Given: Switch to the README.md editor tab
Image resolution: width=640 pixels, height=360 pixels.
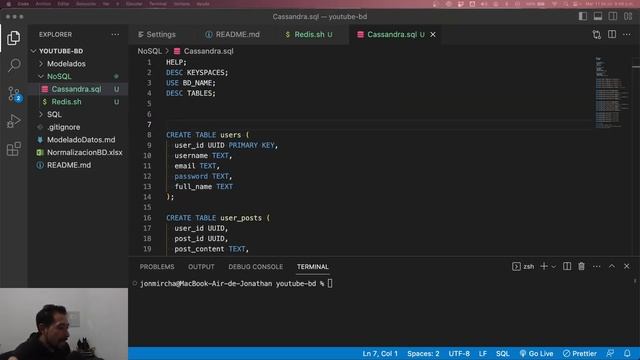Looking at the screenshot, I should 233,35.
